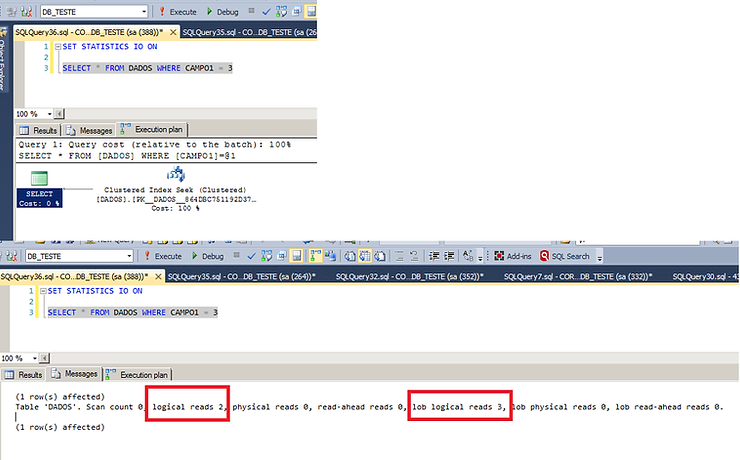Open the Object Explorer side tab
The height and width of the screenshot is (460, 740).
pyautogui.click(x=3, y=59)
